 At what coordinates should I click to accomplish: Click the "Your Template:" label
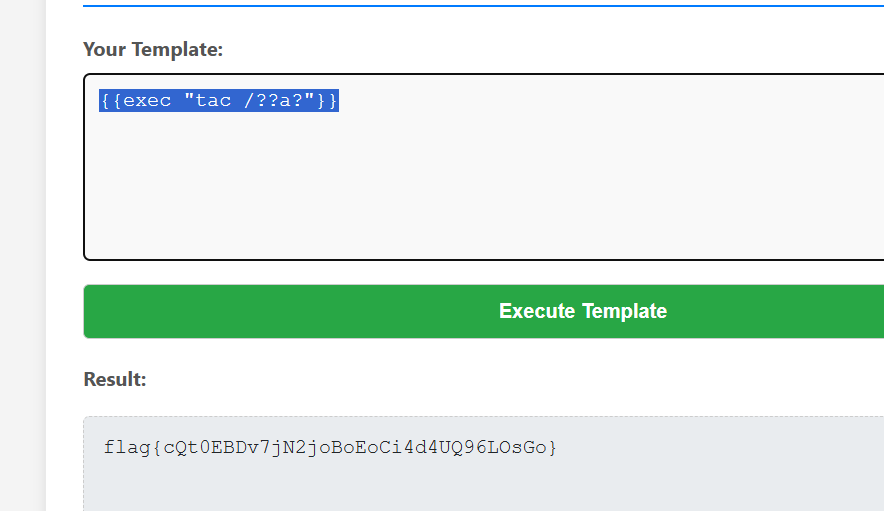[153, 49]
